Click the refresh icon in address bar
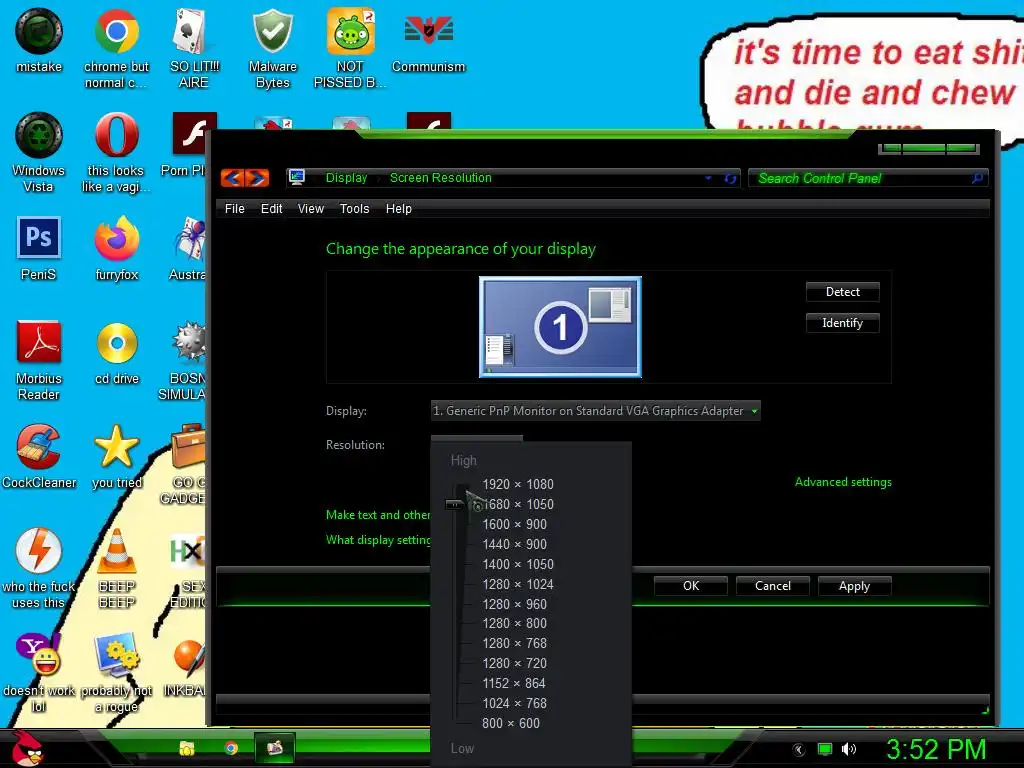 point(730,178)
